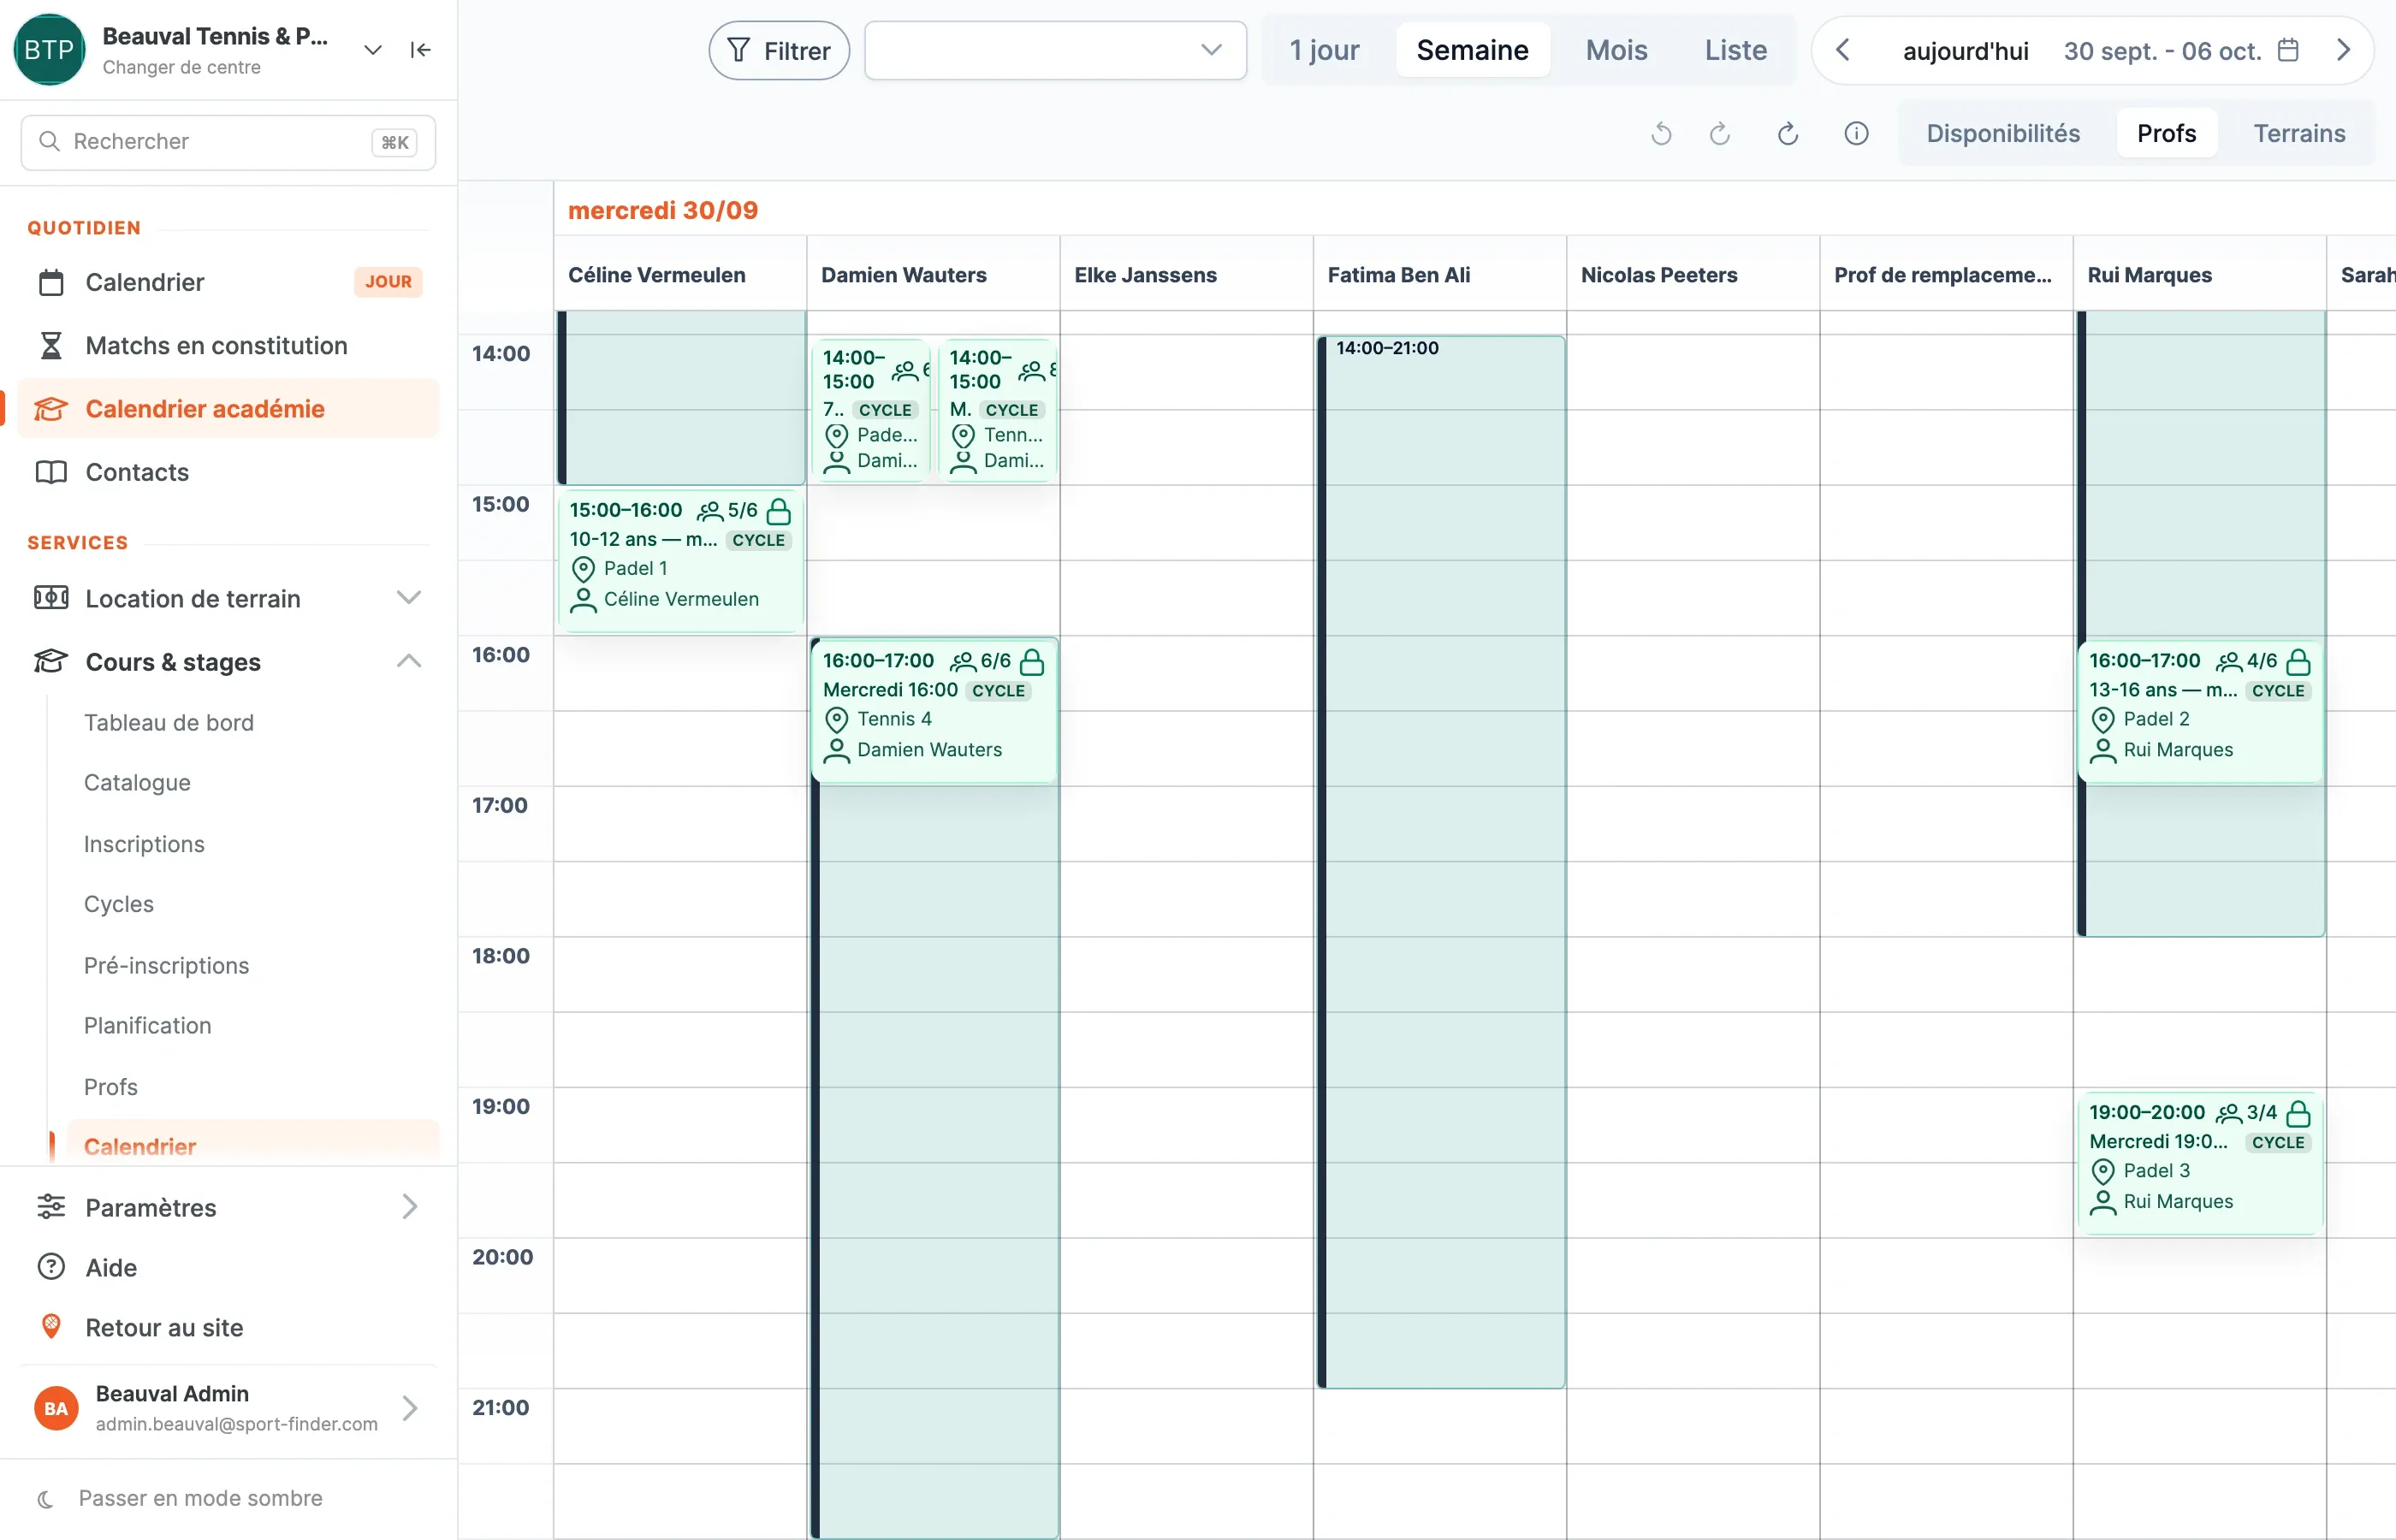Open the Inscriptions page

point(144,844)
